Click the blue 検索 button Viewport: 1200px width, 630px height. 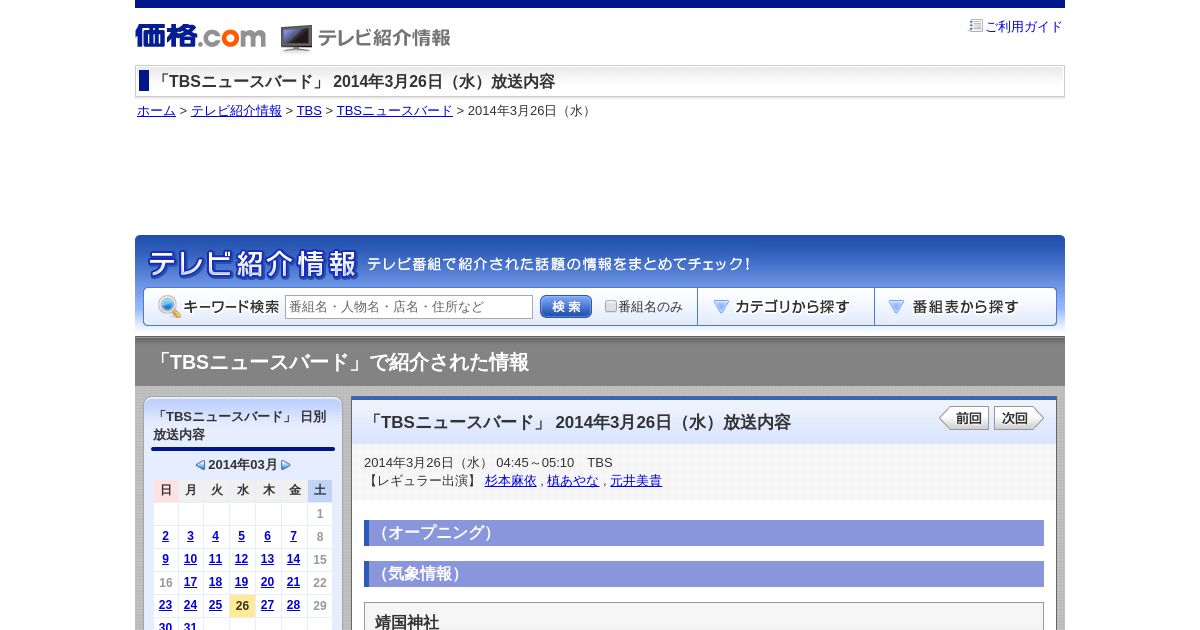(566, 307)
